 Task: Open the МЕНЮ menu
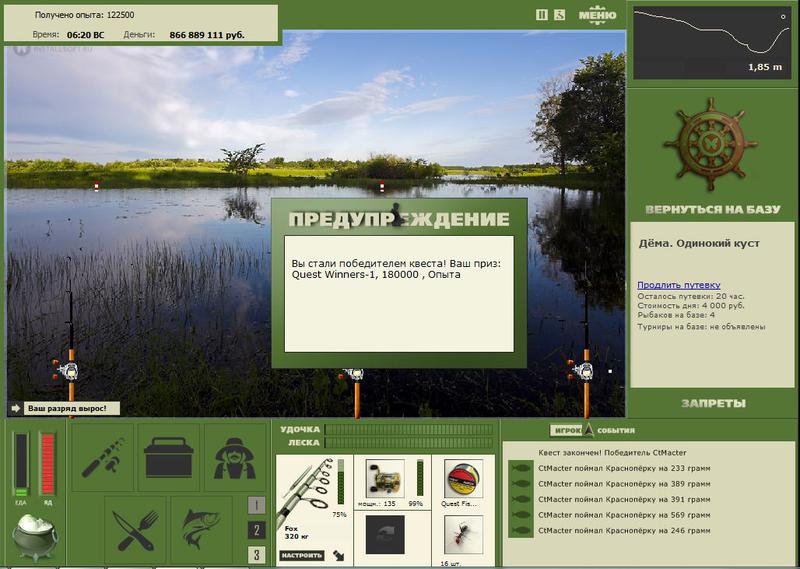[597, 14]
